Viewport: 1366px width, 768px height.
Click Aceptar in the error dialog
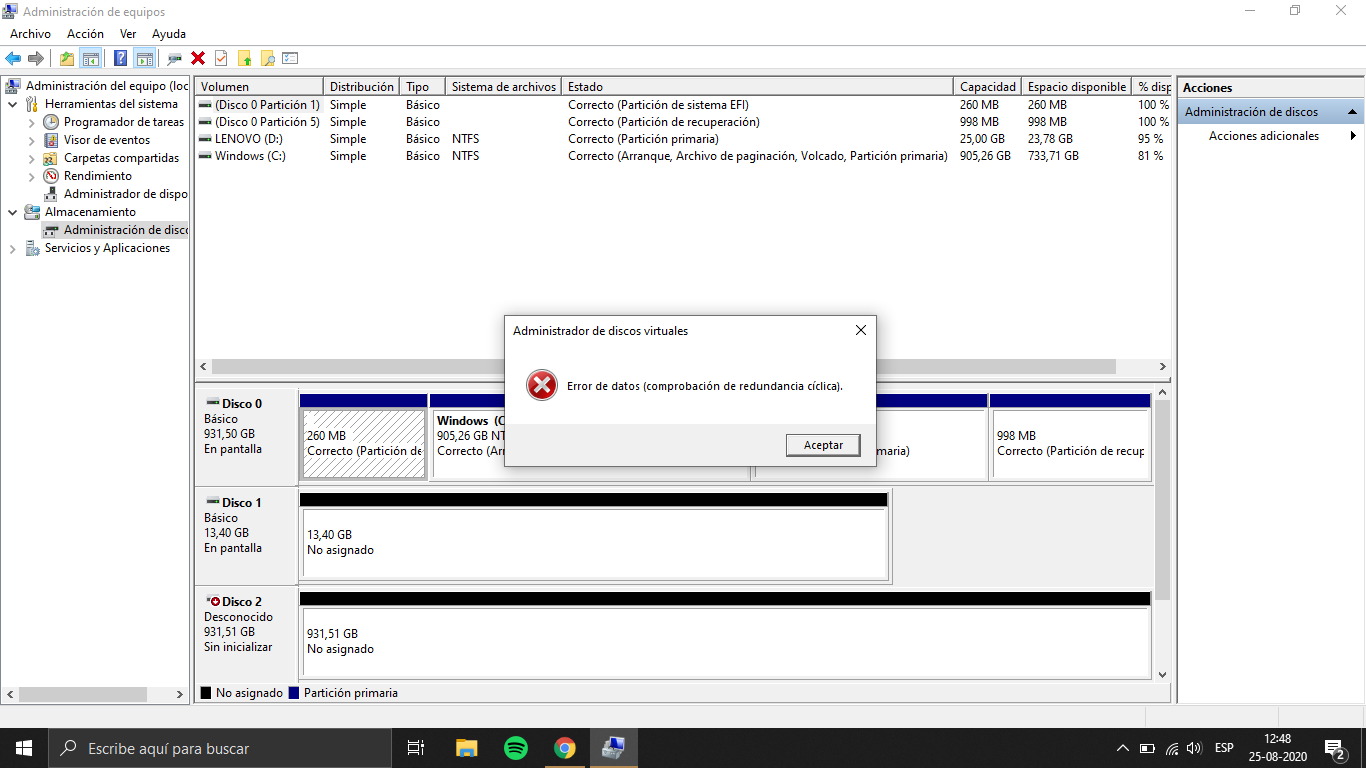coord(823,445)
